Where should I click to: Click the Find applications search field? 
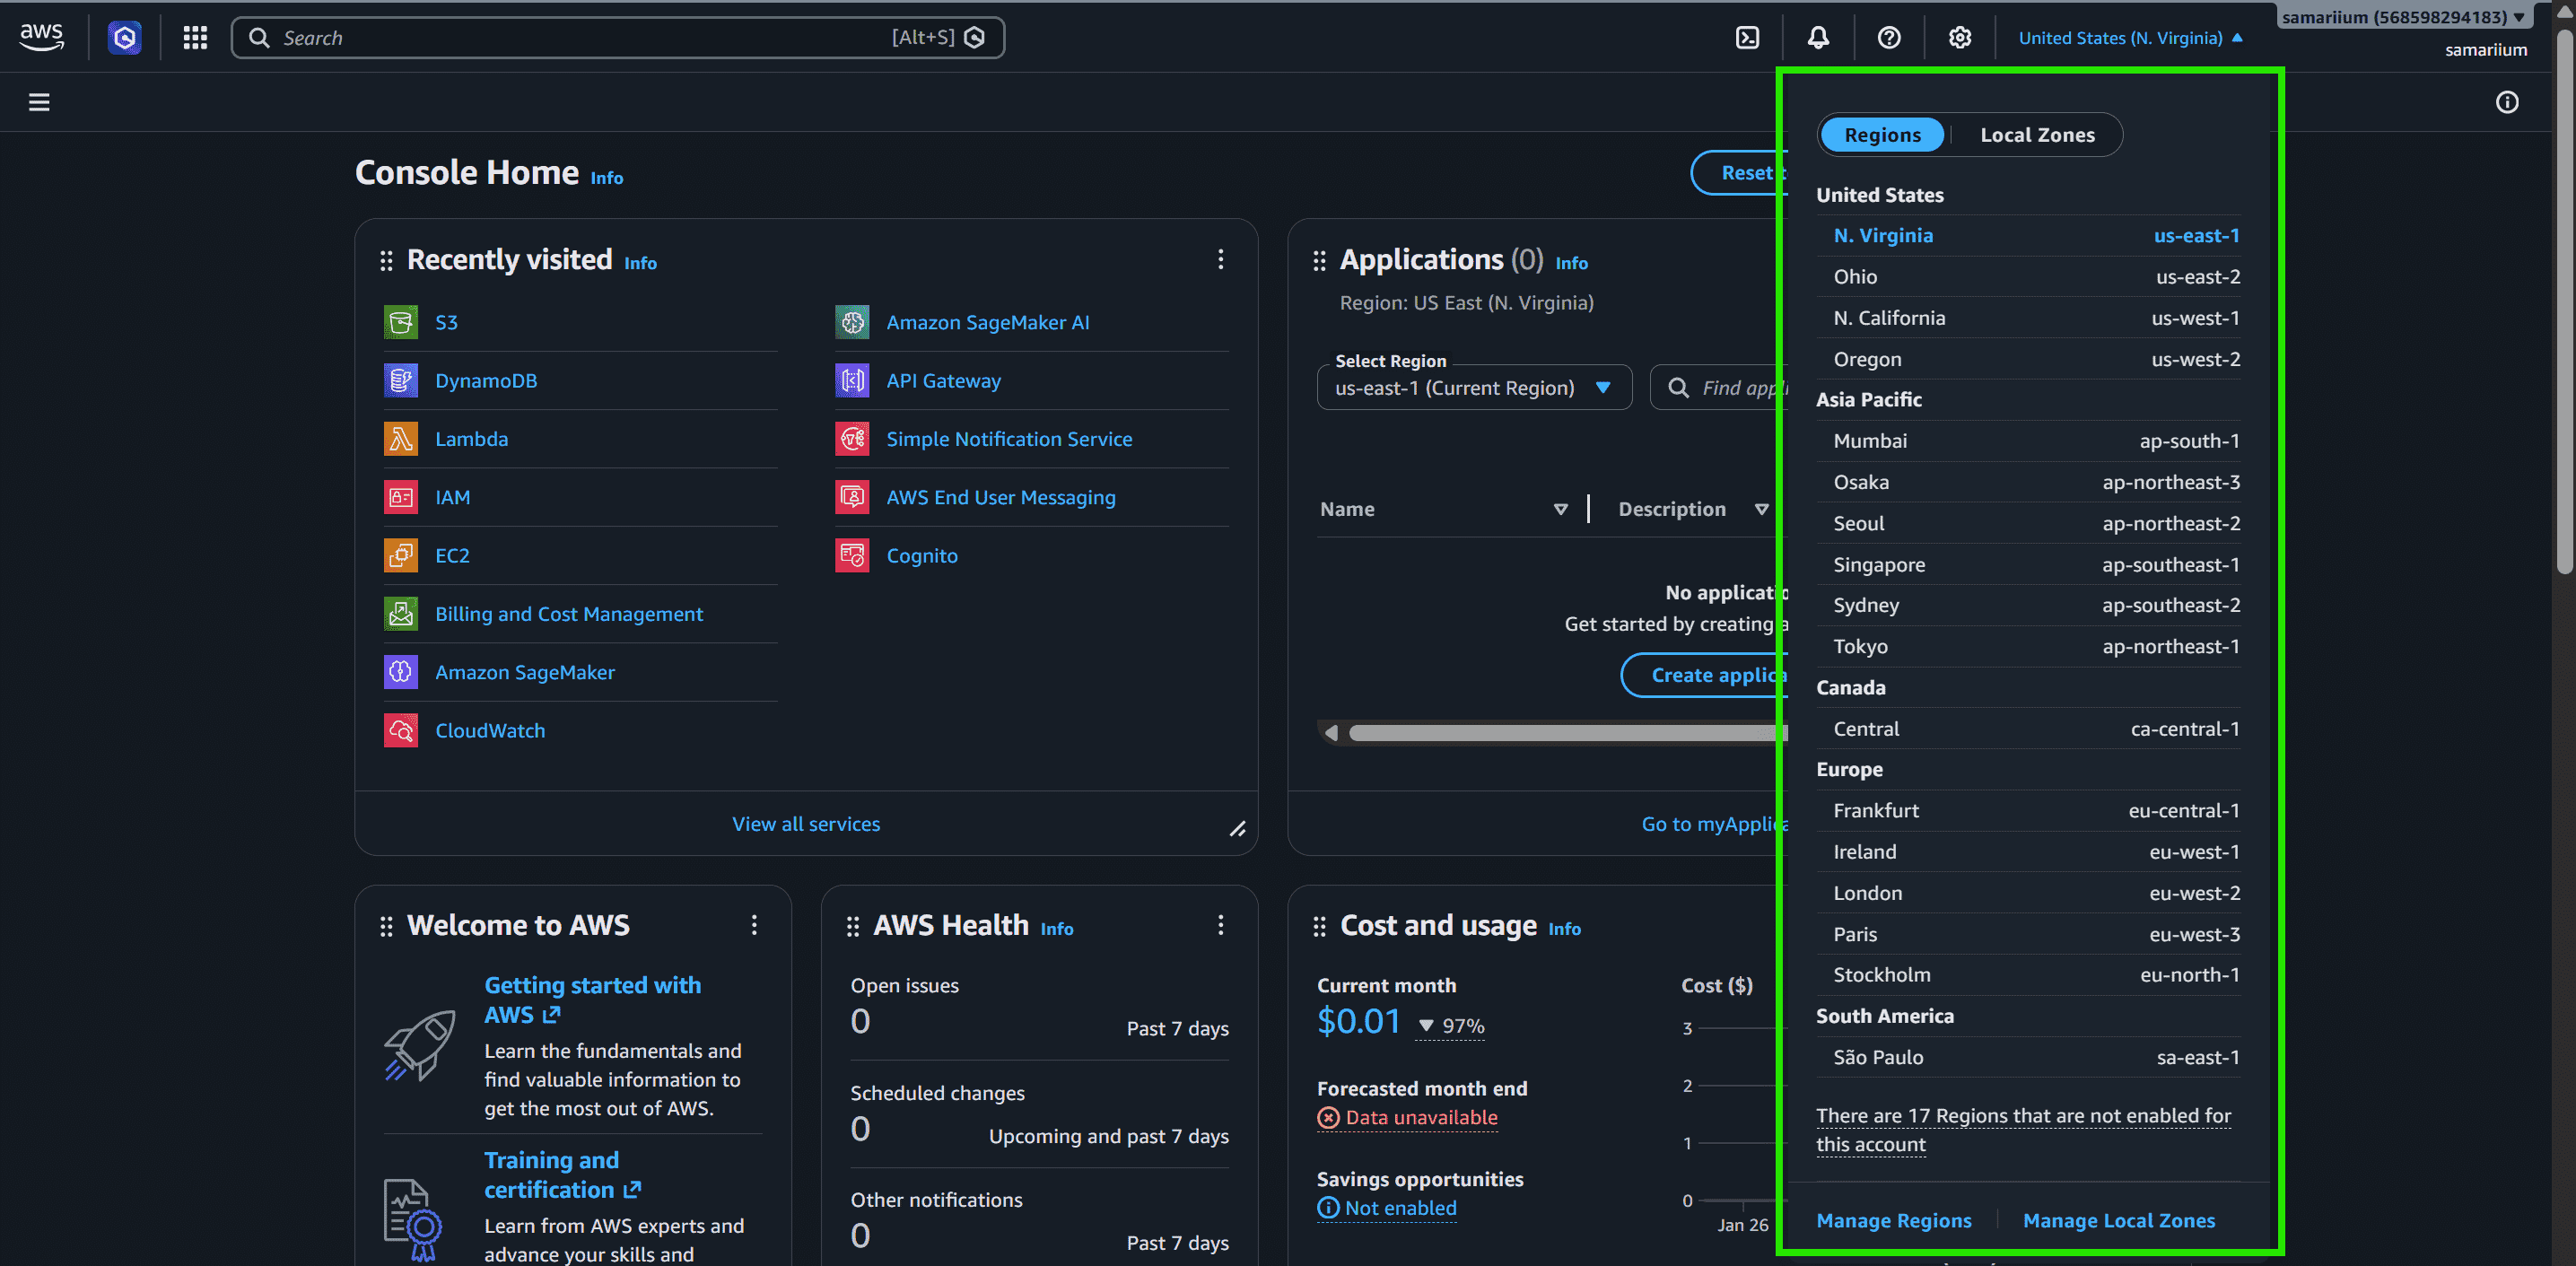click(1720, 388)
